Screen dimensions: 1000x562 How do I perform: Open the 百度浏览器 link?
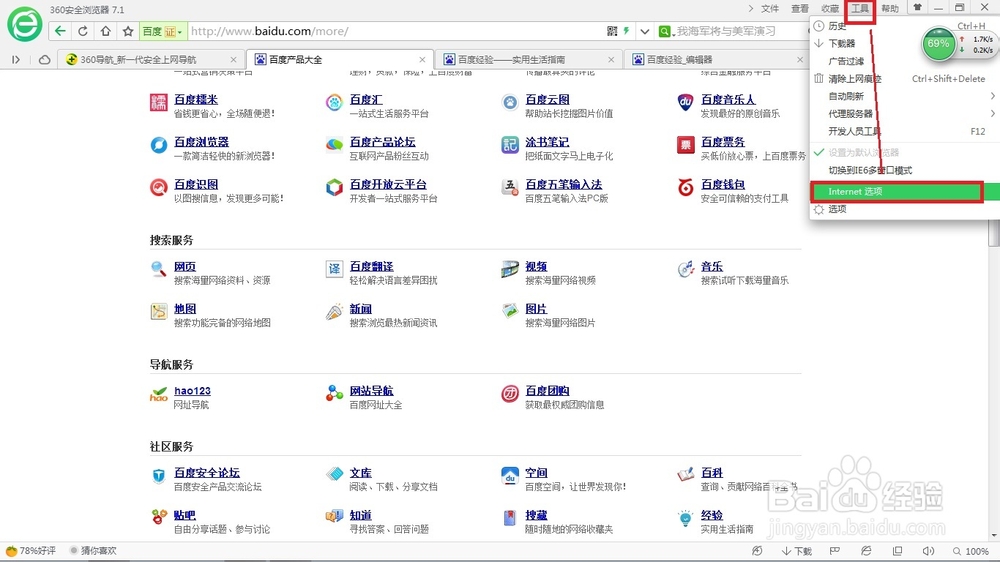point(202,142)
